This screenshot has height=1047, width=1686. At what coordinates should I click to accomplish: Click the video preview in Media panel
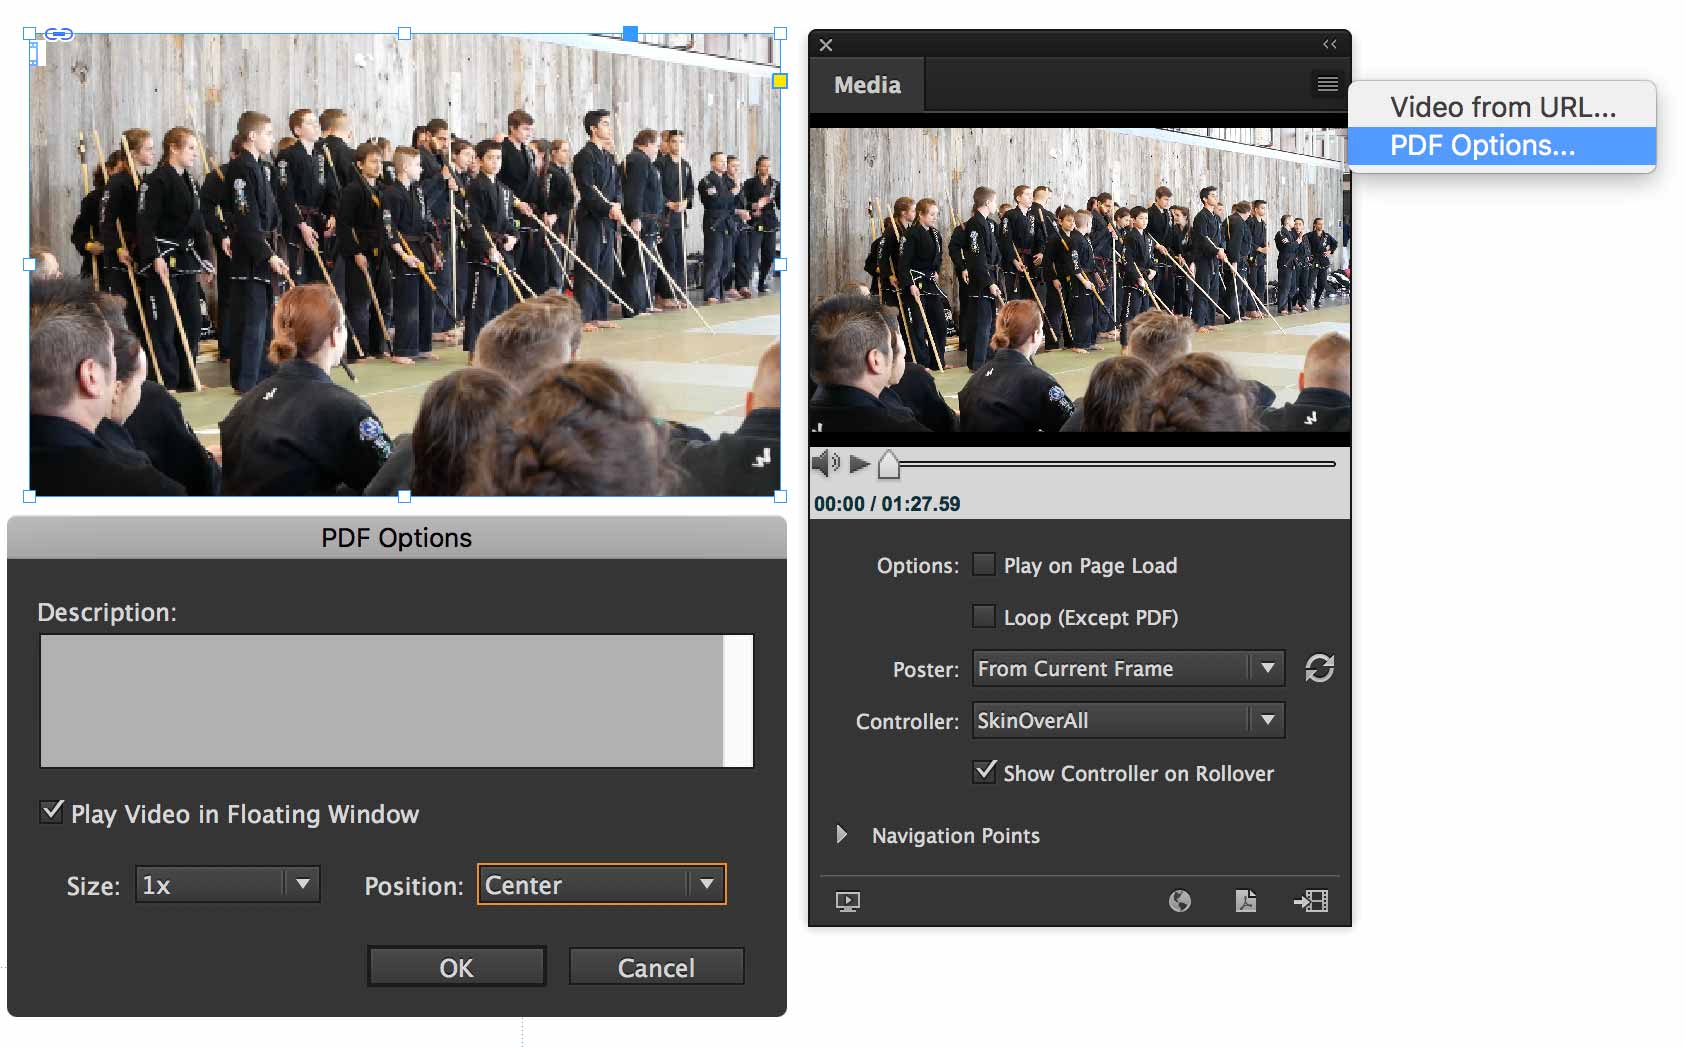[x=1080, y=280]
